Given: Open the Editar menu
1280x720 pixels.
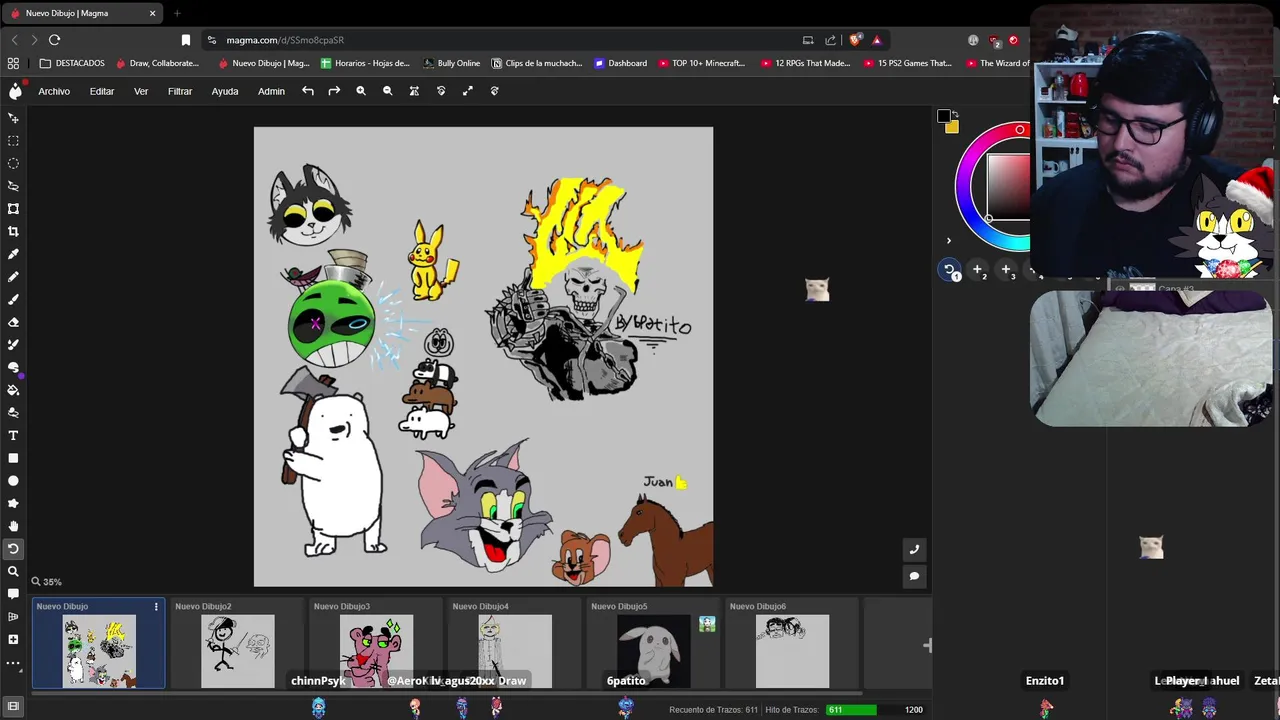Looking at the screenshot, I should (x=102, y=91).
